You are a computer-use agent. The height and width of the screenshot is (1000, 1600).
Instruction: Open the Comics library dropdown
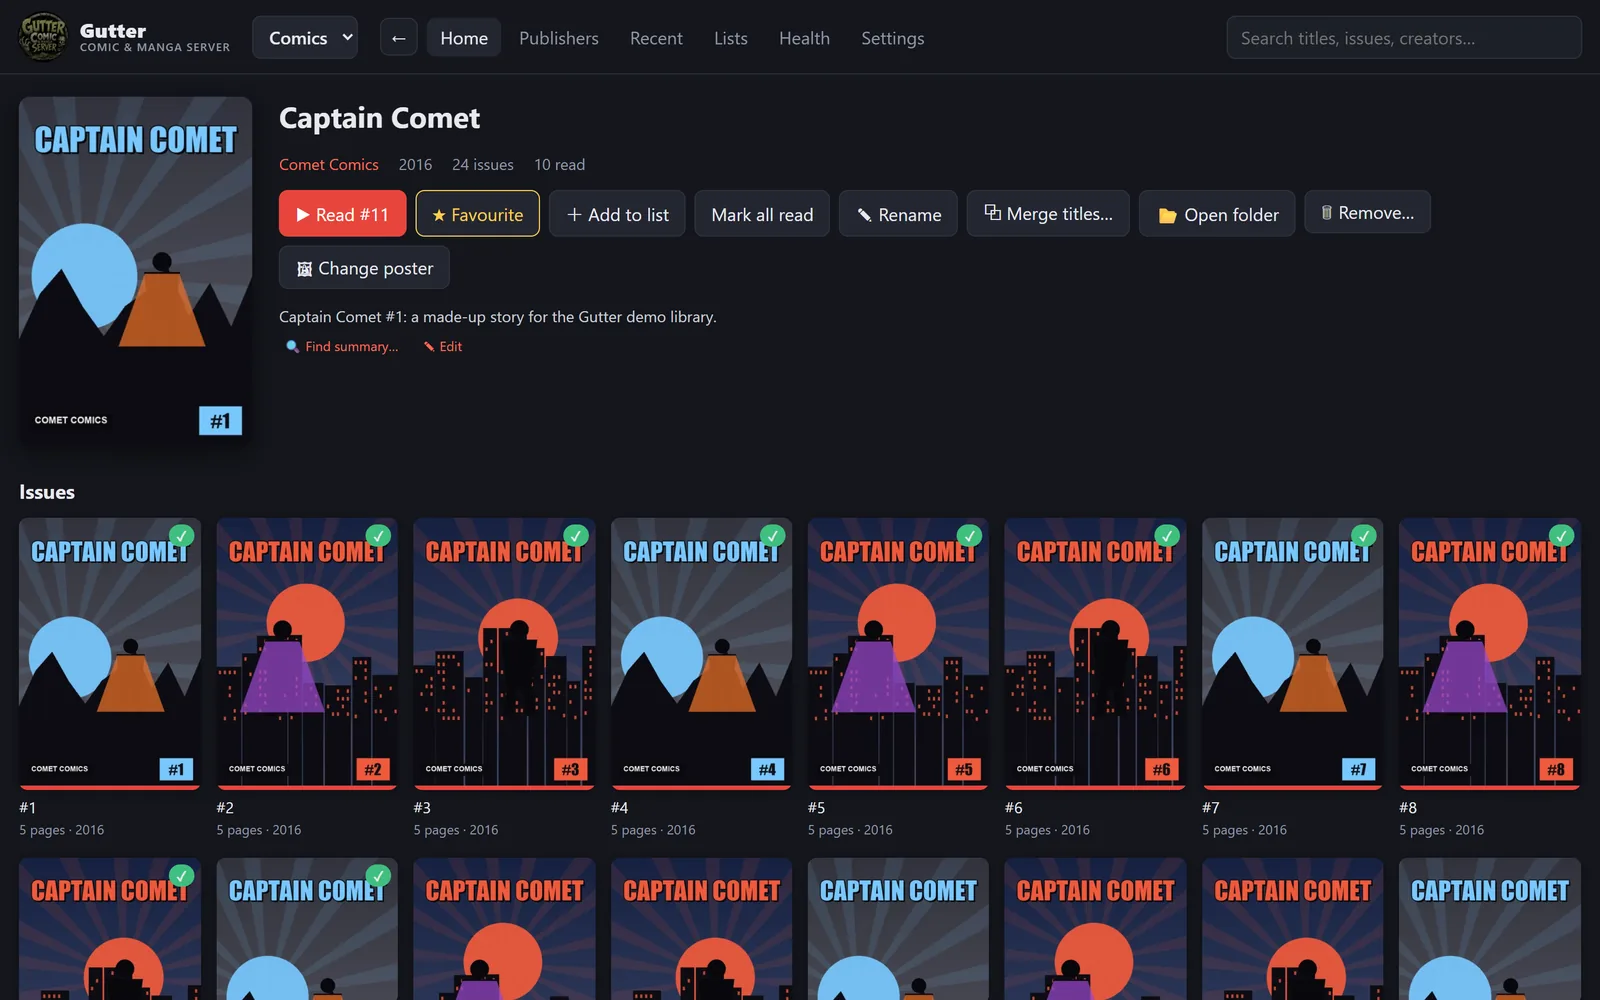(x=305, y=38)
